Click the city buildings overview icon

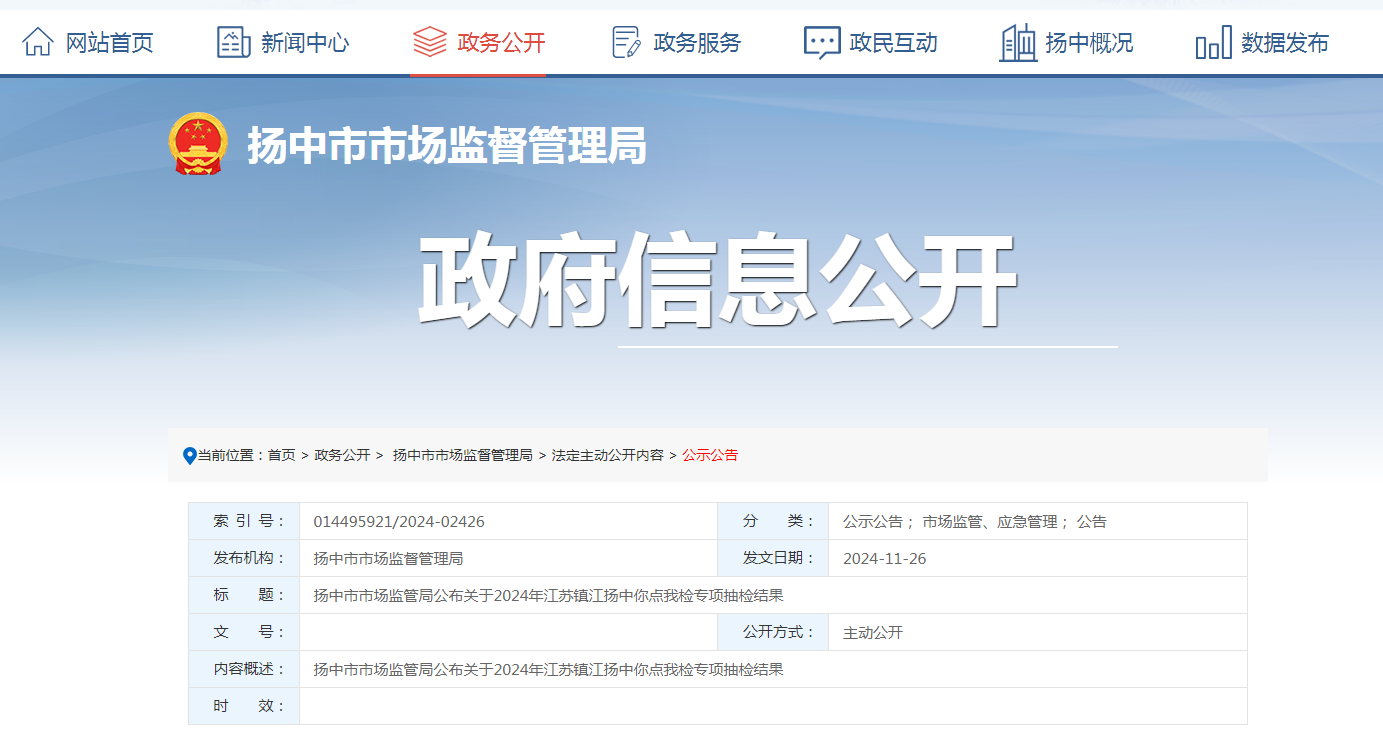coord(1018,42)
